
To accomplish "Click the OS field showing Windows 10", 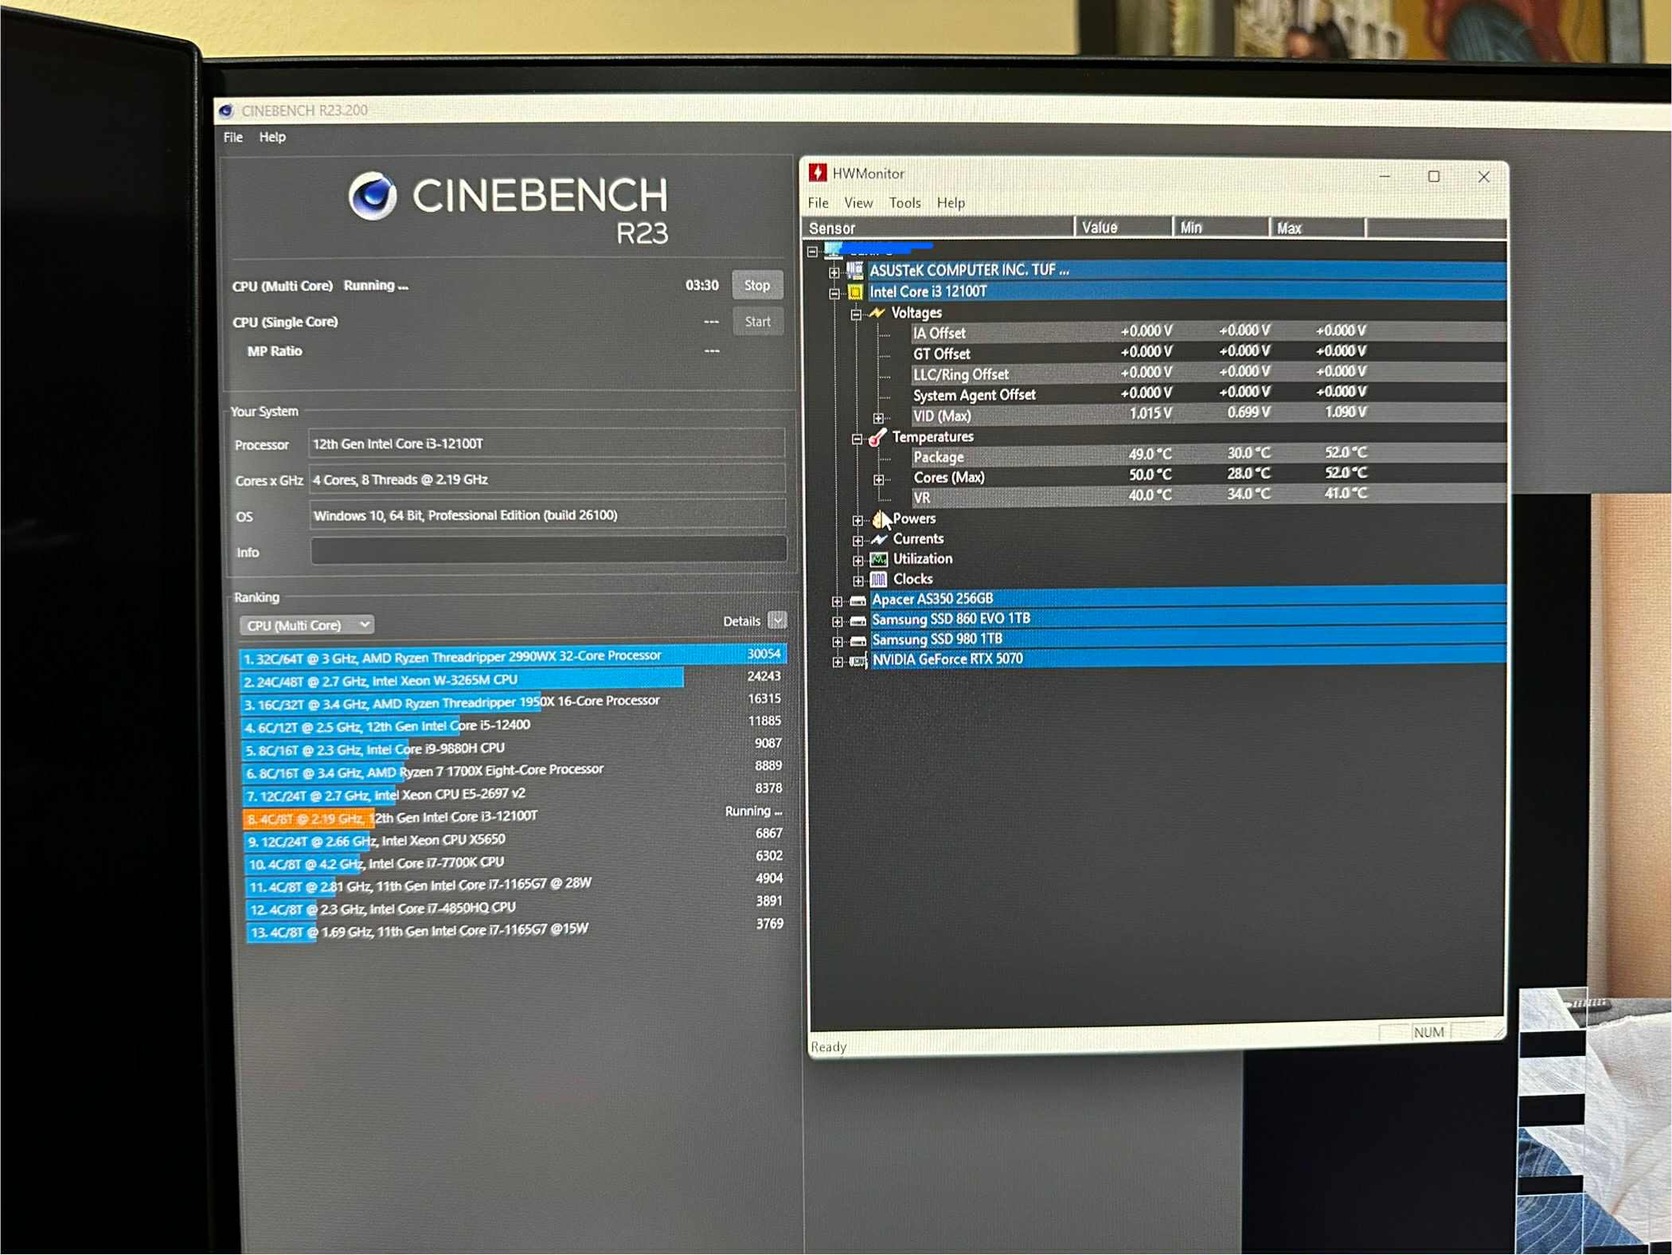I will pos(547,515).
